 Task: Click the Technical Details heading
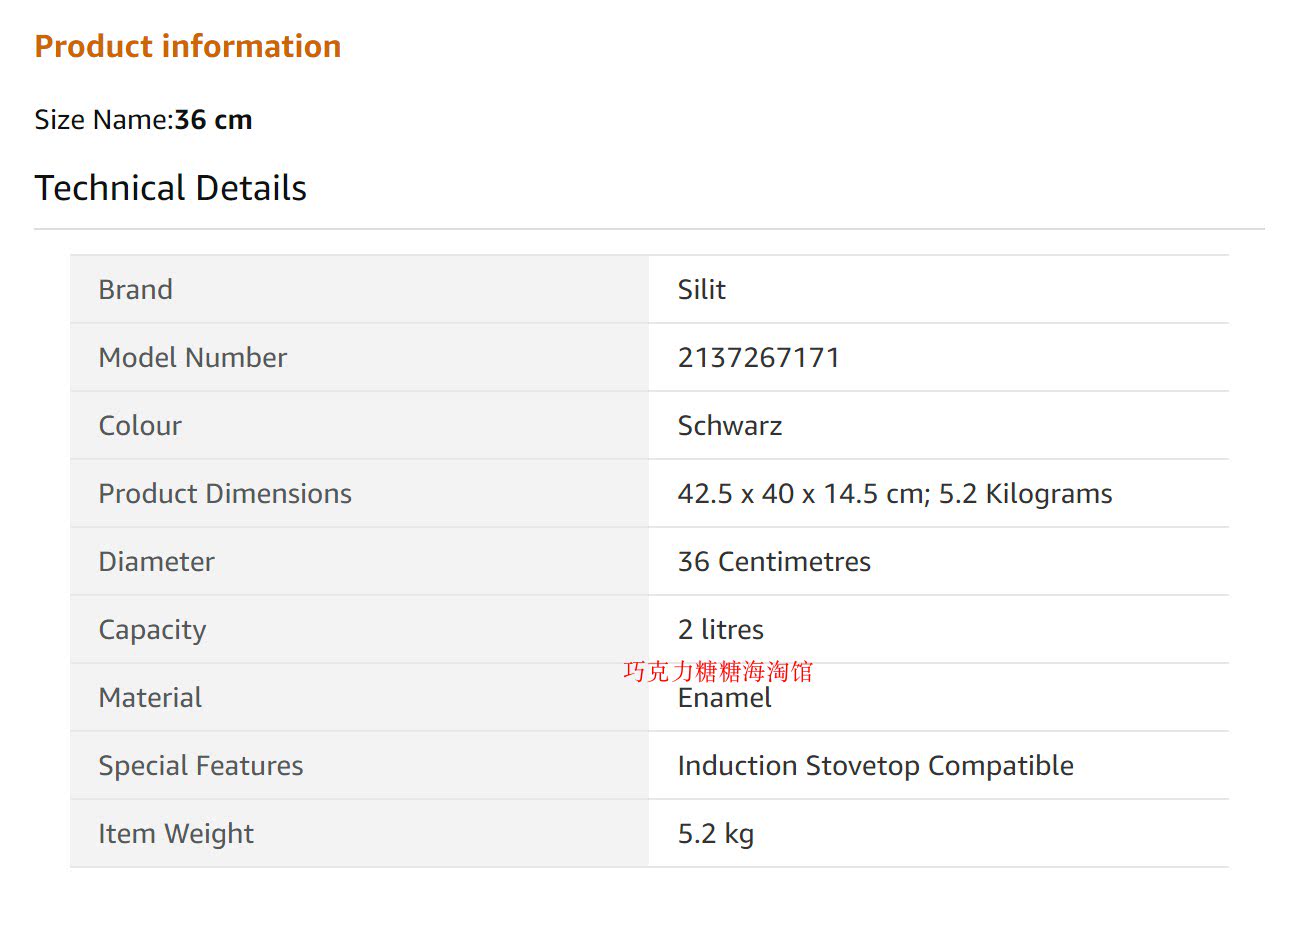point(170,188)
